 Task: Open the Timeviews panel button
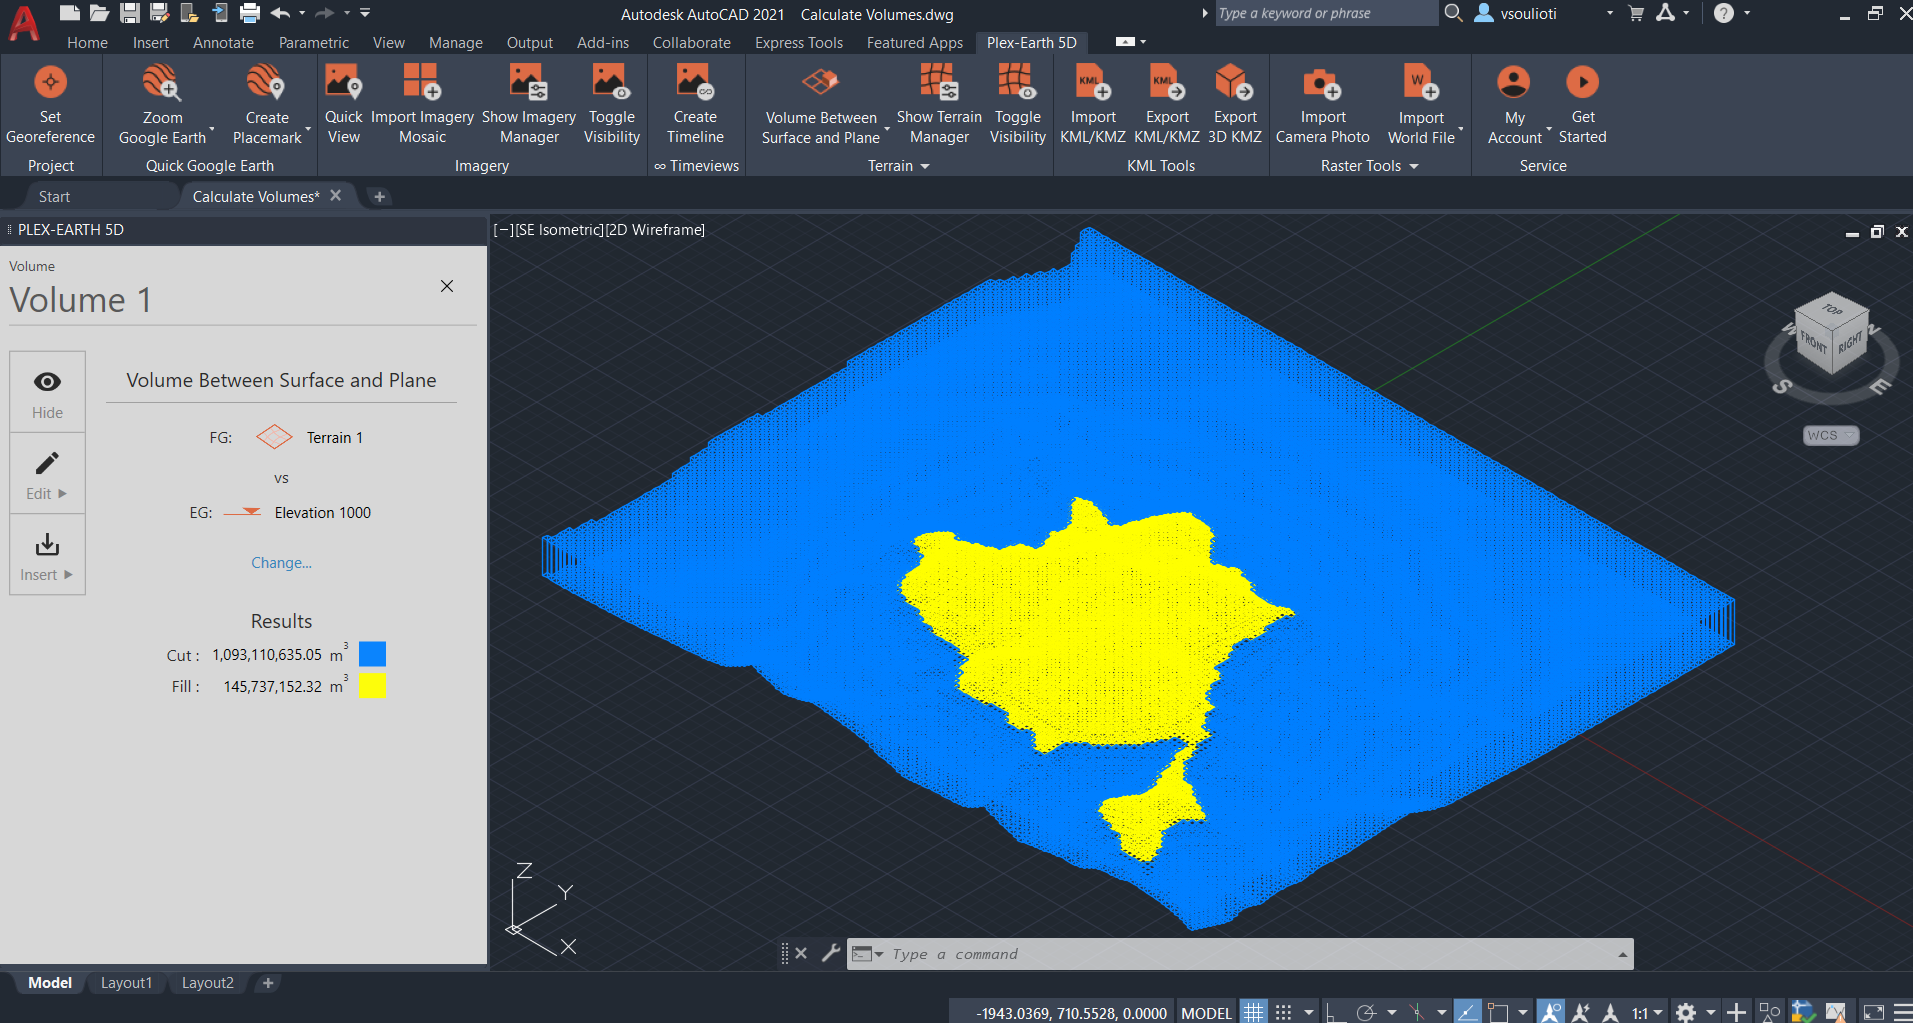pos(696,166)
